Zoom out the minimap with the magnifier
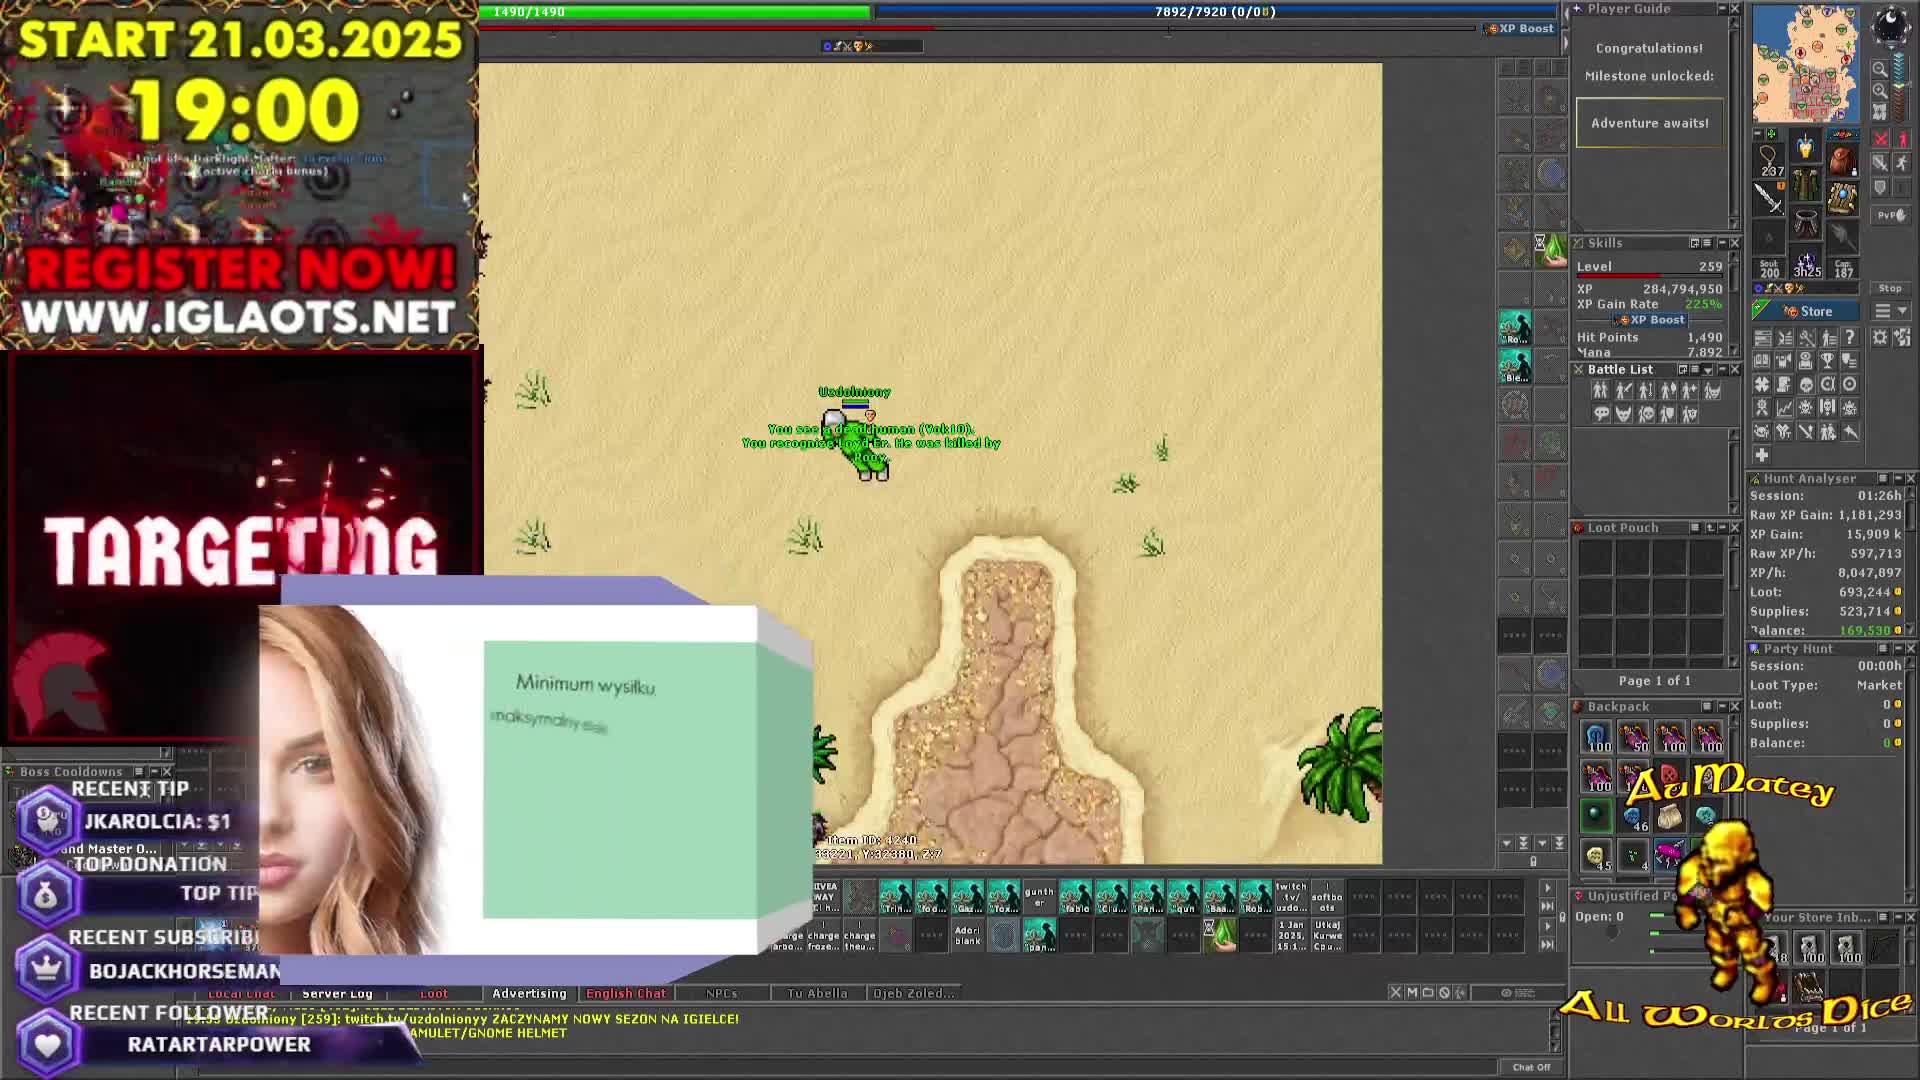 (x=1879, y=69)
